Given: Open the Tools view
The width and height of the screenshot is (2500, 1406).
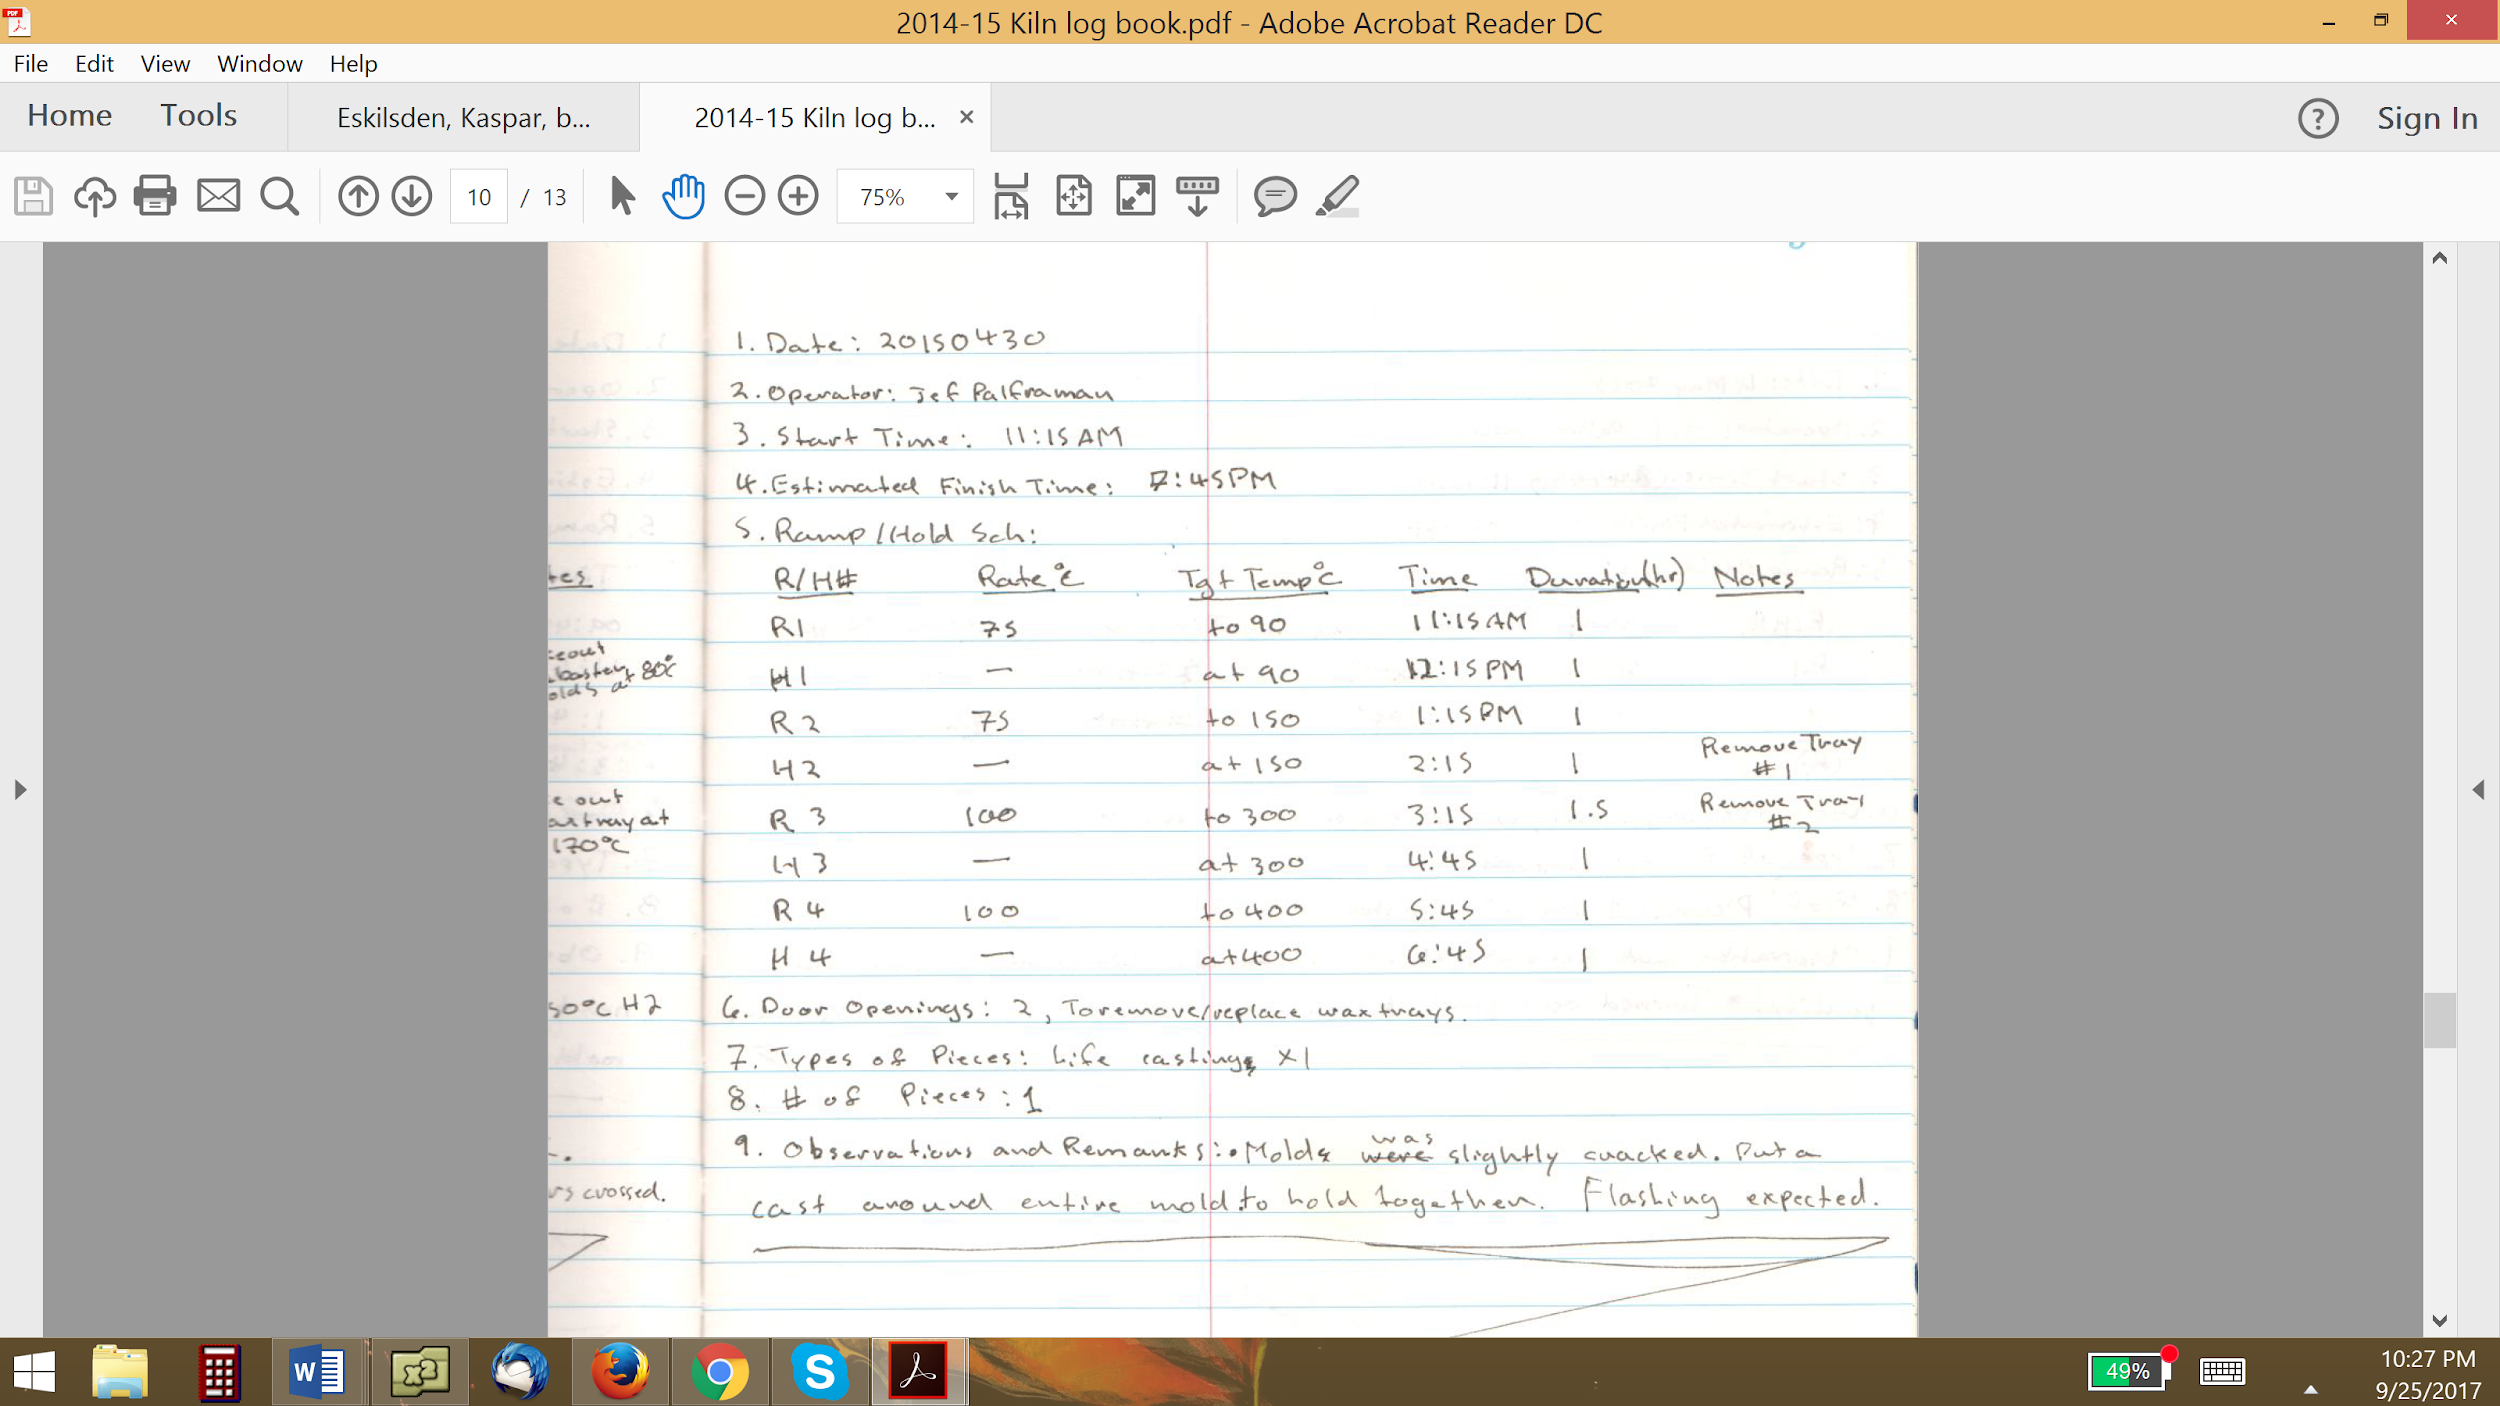Looking at the screenshot, I should 199,116.
